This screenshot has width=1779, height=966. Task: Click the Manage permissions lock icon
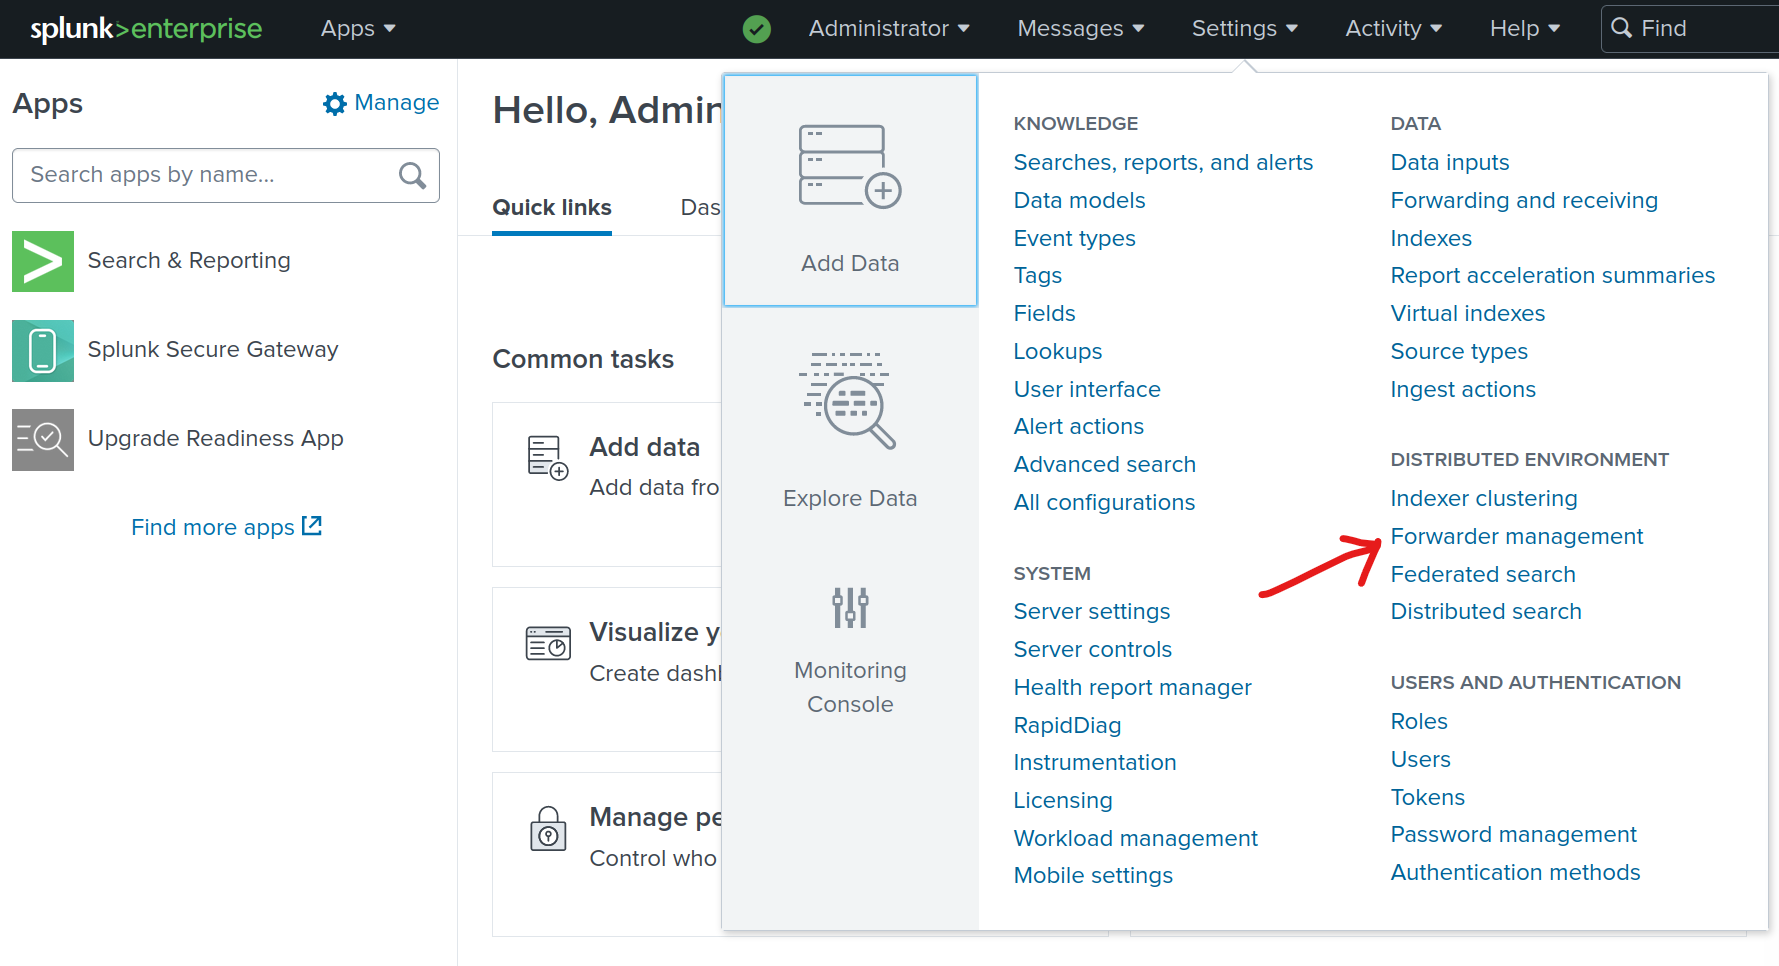click(548, 828)
